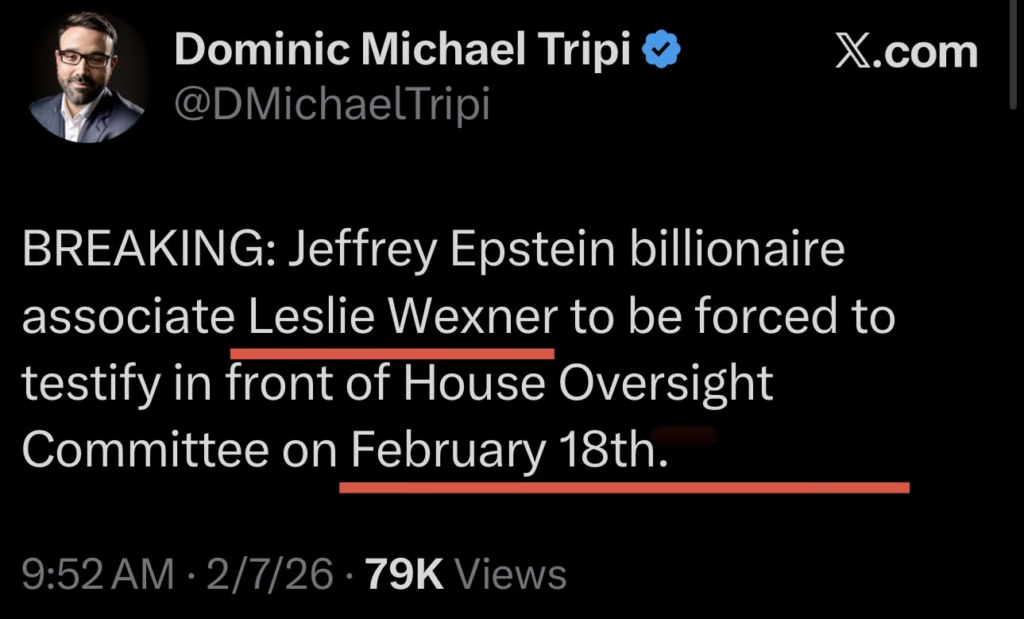This screenshot has height=619, width=1024.
Task: Open the @DMichaelTripi handle link
Action: [332, 104]
